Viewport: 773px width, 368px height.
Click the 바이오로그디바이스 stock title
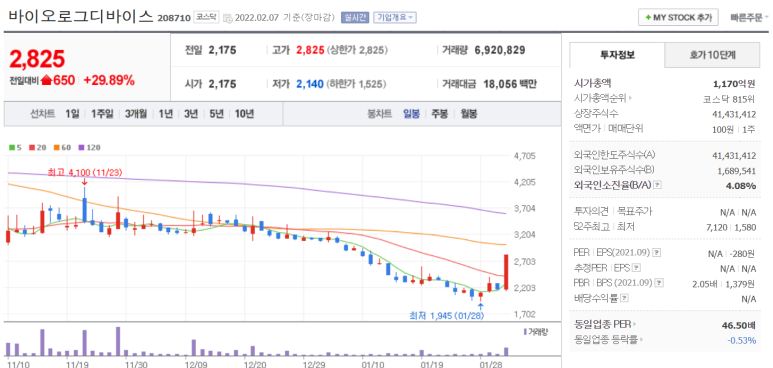coord(81,16)
